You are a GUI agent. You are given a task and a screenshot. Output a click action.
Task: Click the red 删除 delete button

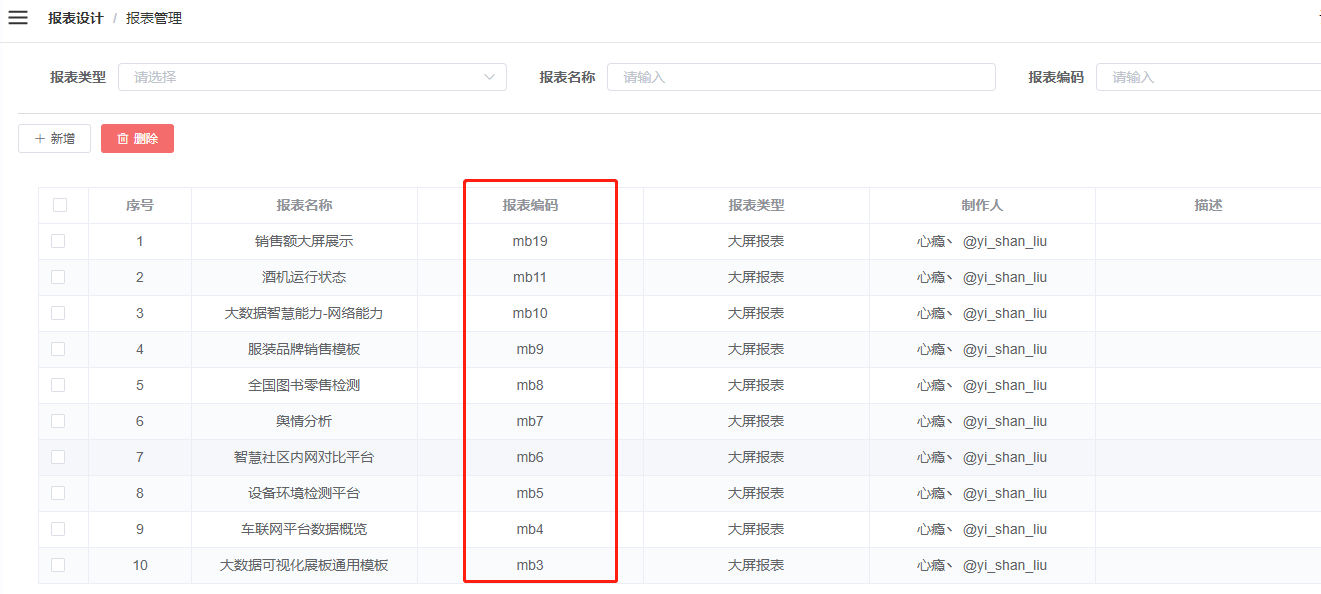[x=137, y=139]
